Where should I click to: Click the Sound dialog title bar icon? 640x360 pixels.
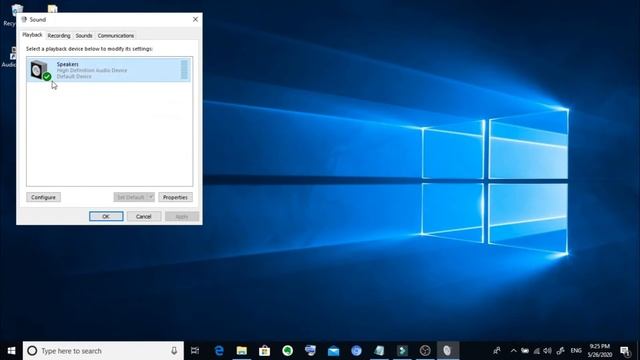click(x=24, y=19)
